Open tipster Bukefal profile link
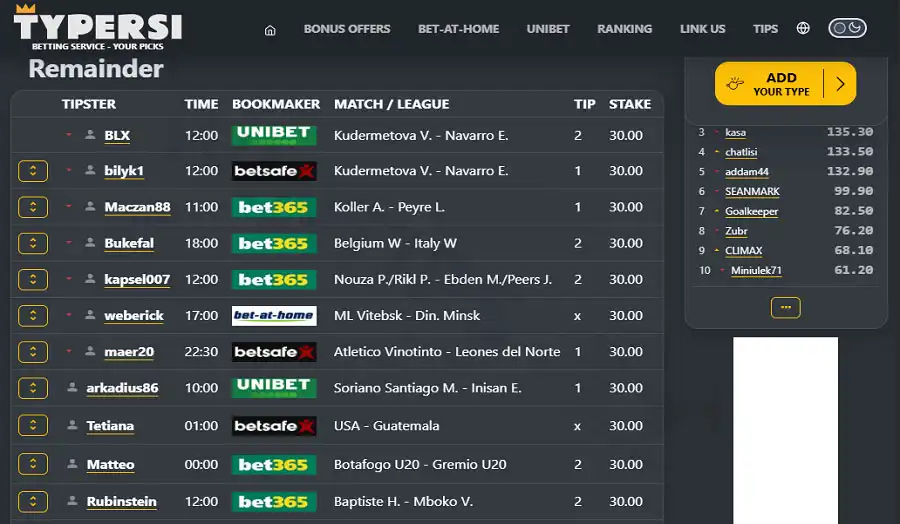This screenshot has height=524, width=900. (129, 243)
